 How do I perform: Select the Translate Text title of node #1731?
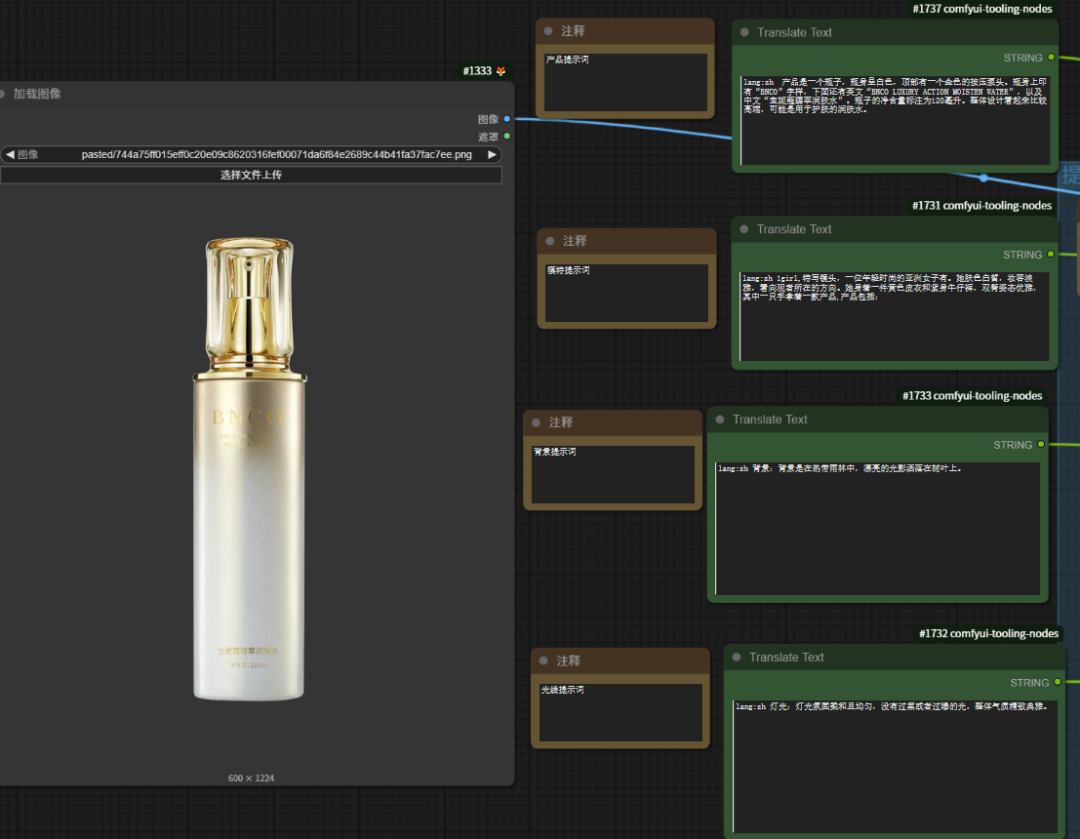click(793, 229)
